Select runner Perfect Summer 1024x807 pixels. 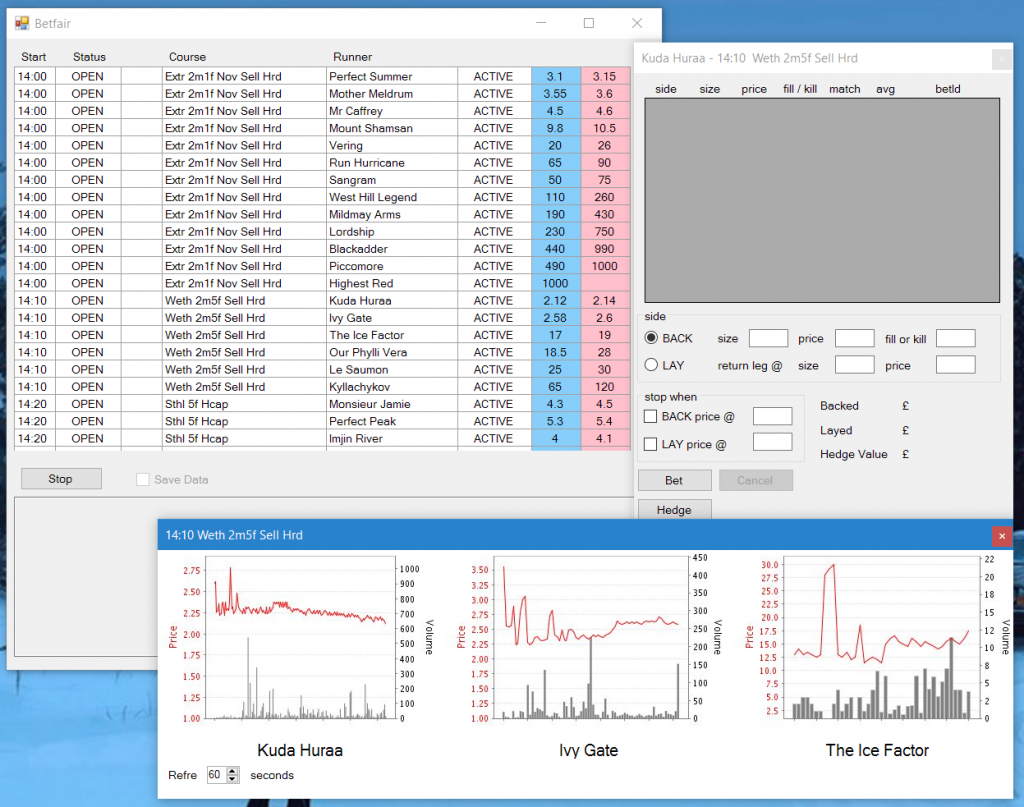click(392, 76)
